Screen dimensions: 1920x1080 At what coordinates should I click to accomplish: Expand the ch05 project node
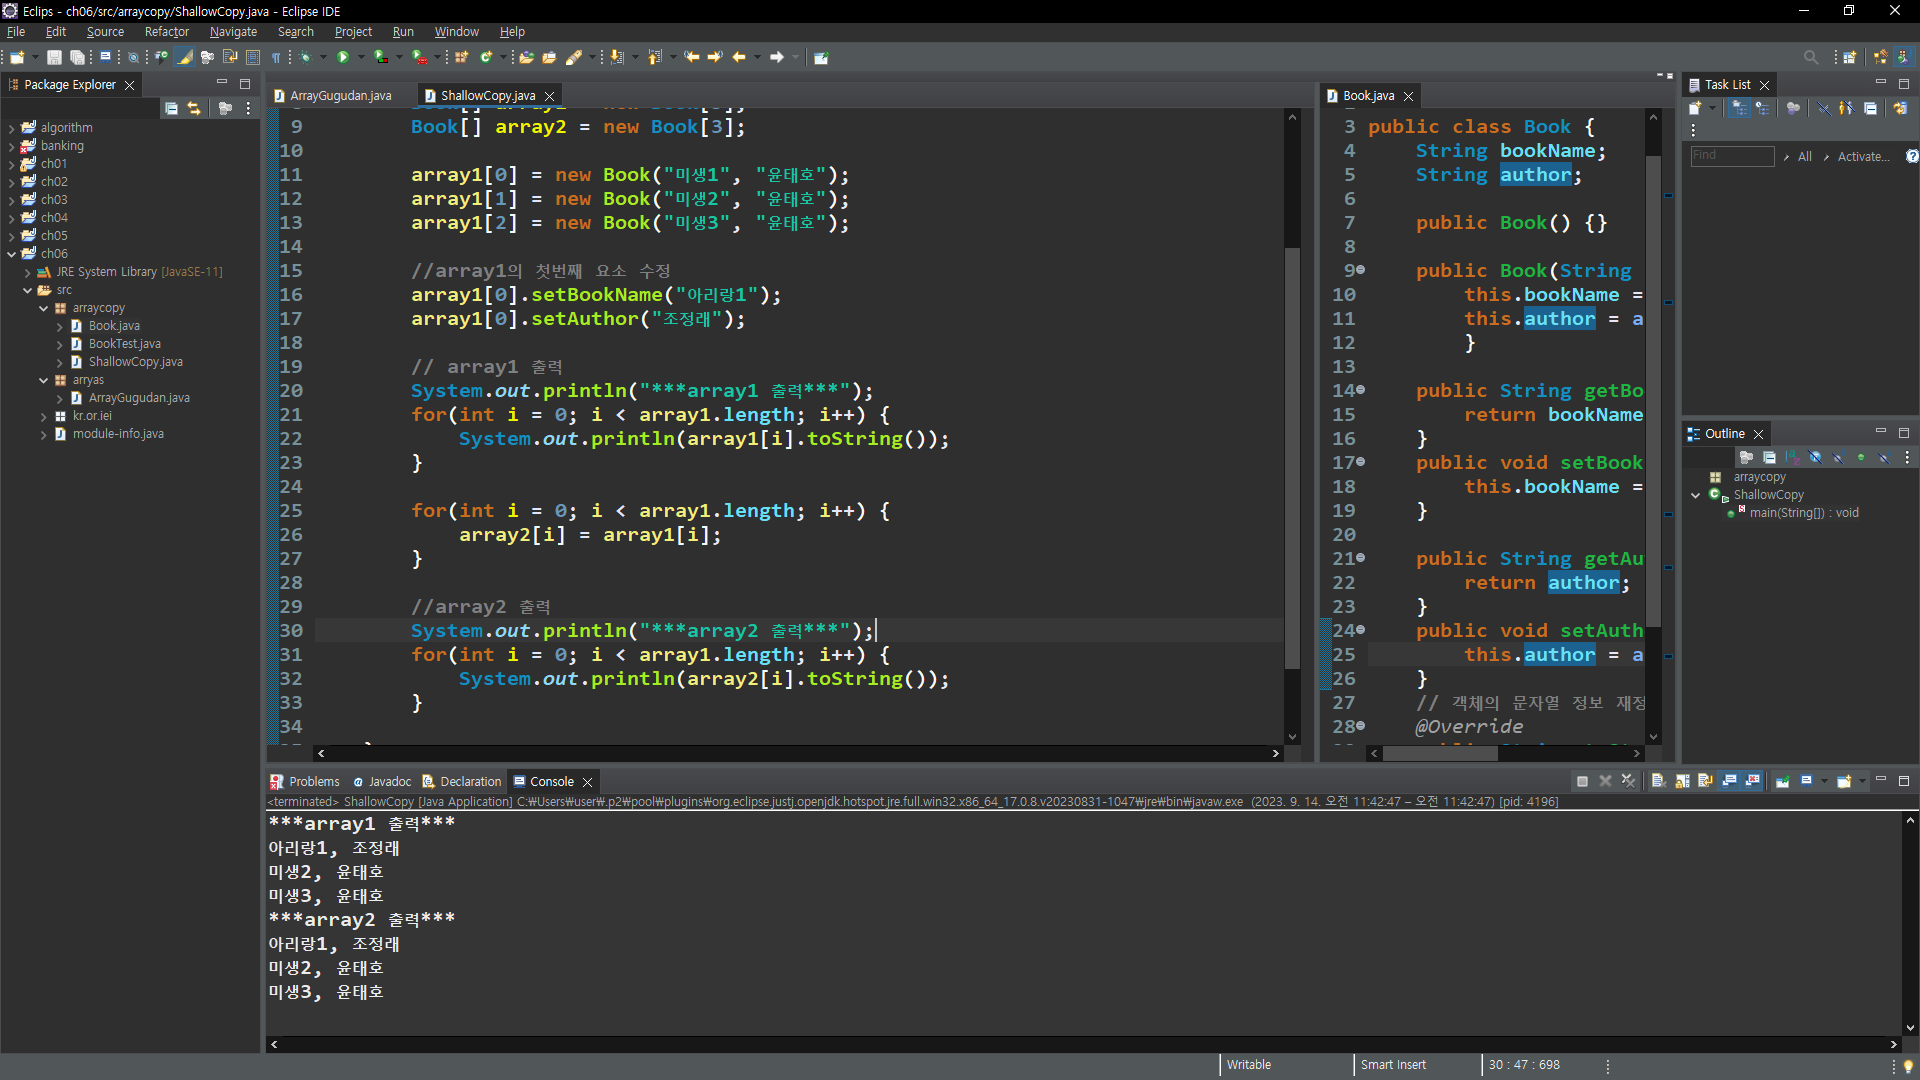[11, 236]
